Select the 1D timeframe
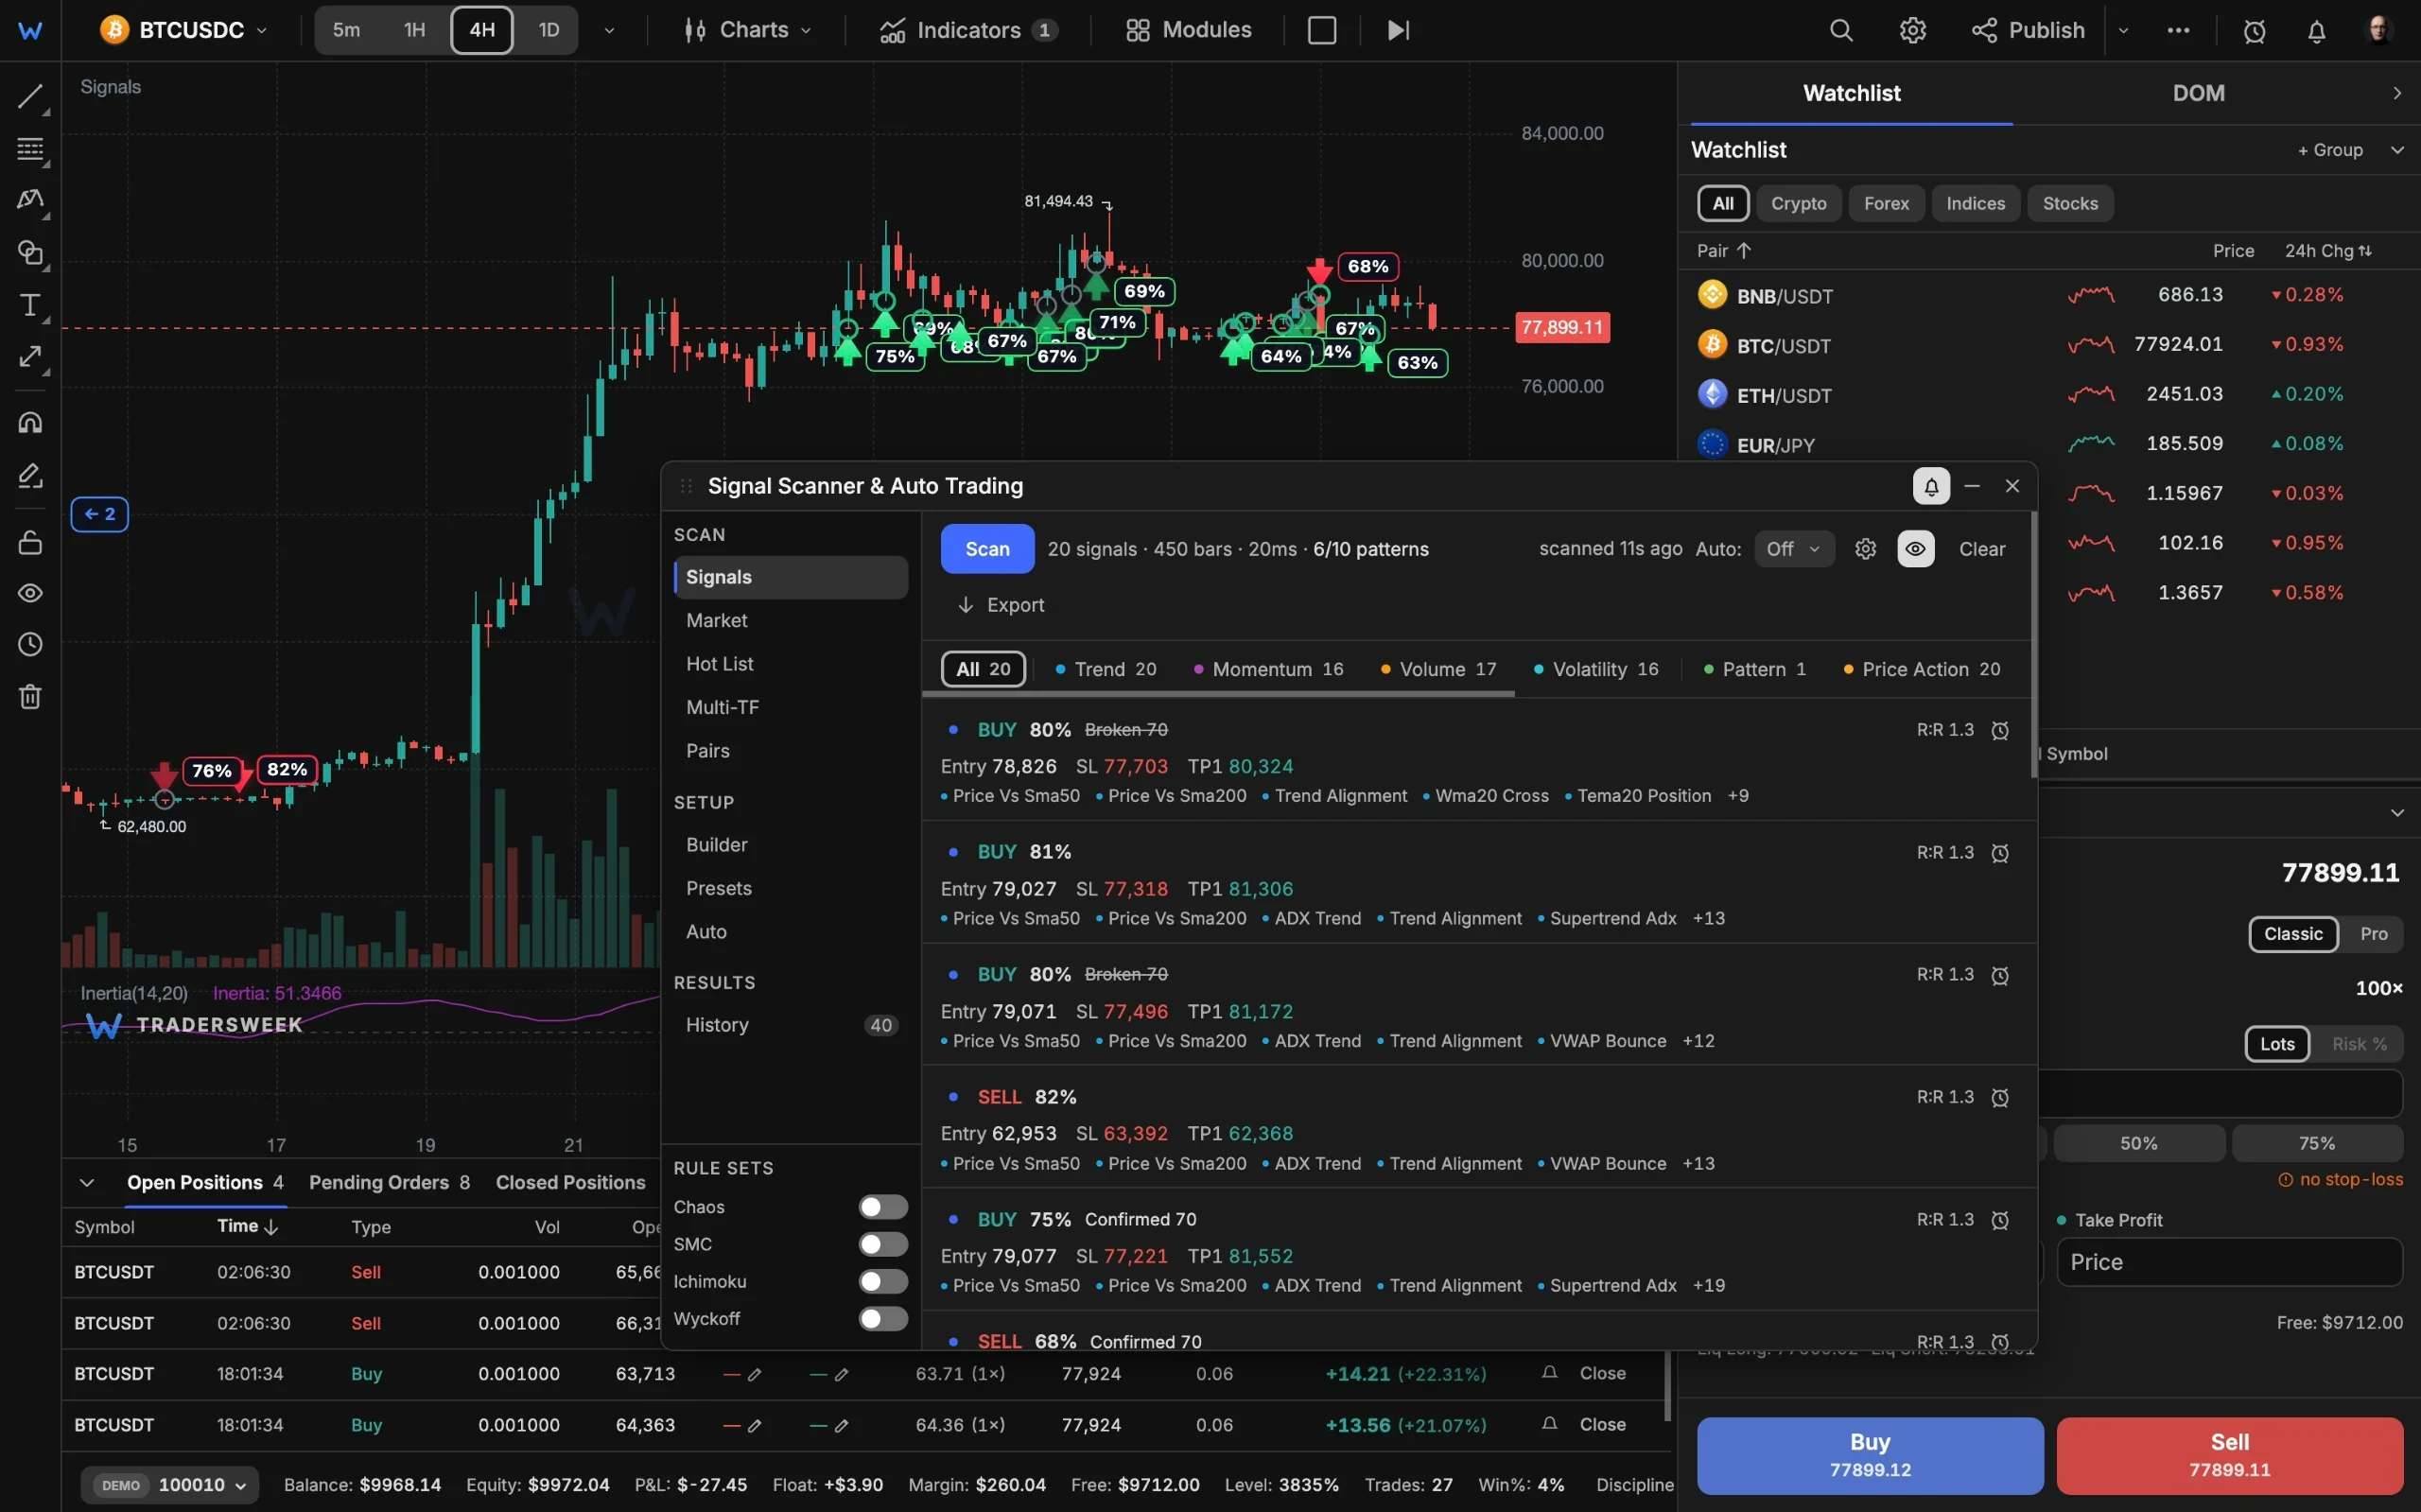 coord(549,30)
